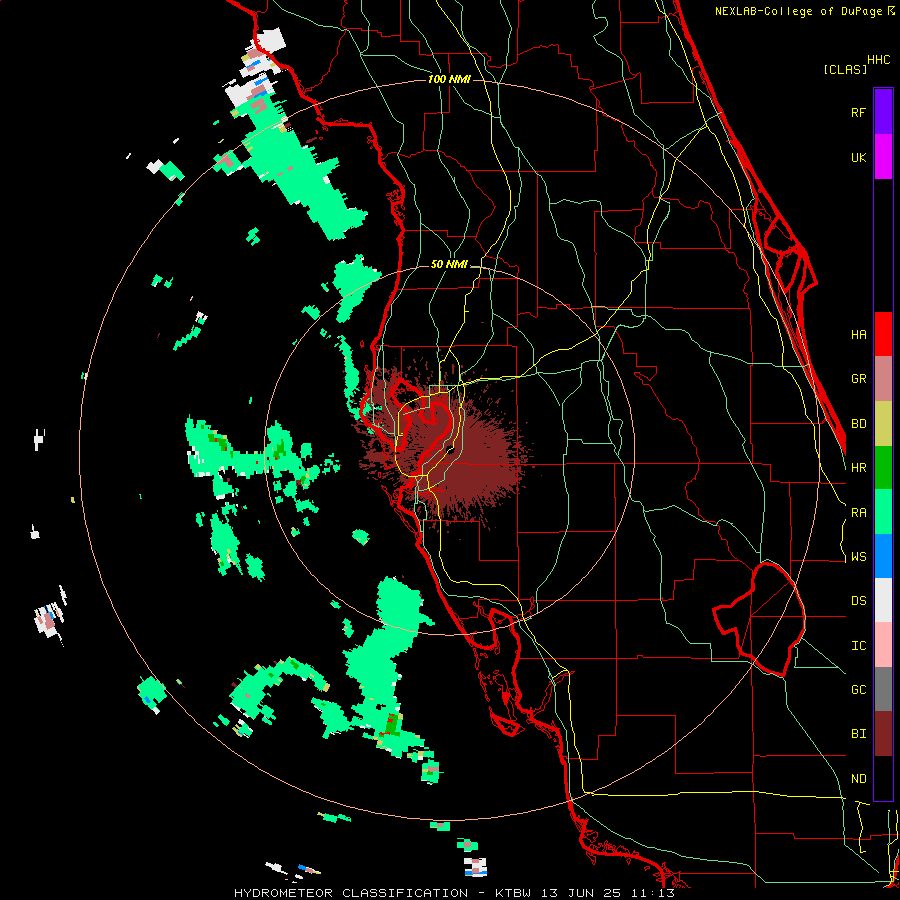The width and height of the screenshot is (900, 900).
Task: Click the GR legend label
Action: coord(858,379)
